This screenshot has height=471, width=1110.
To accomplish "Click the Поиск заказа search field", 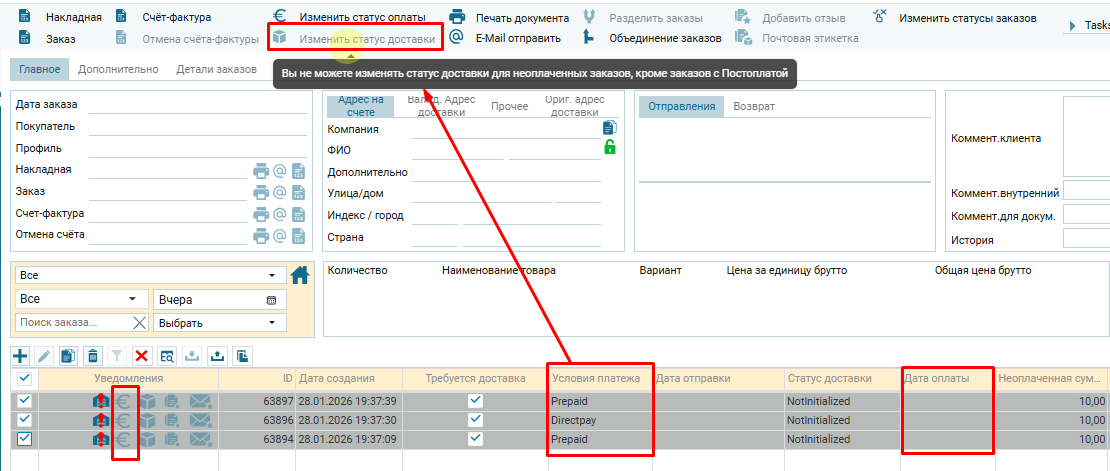I will pyautogui.click(x=74, y=322).
